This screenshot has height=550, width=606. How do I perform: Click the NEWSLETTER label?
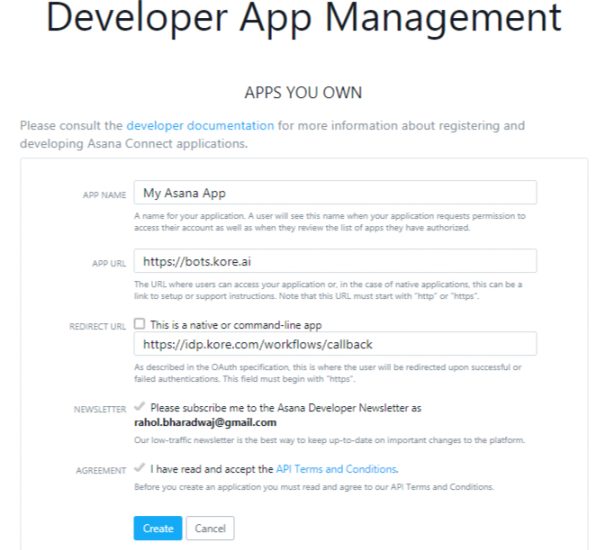click(100, 409)
